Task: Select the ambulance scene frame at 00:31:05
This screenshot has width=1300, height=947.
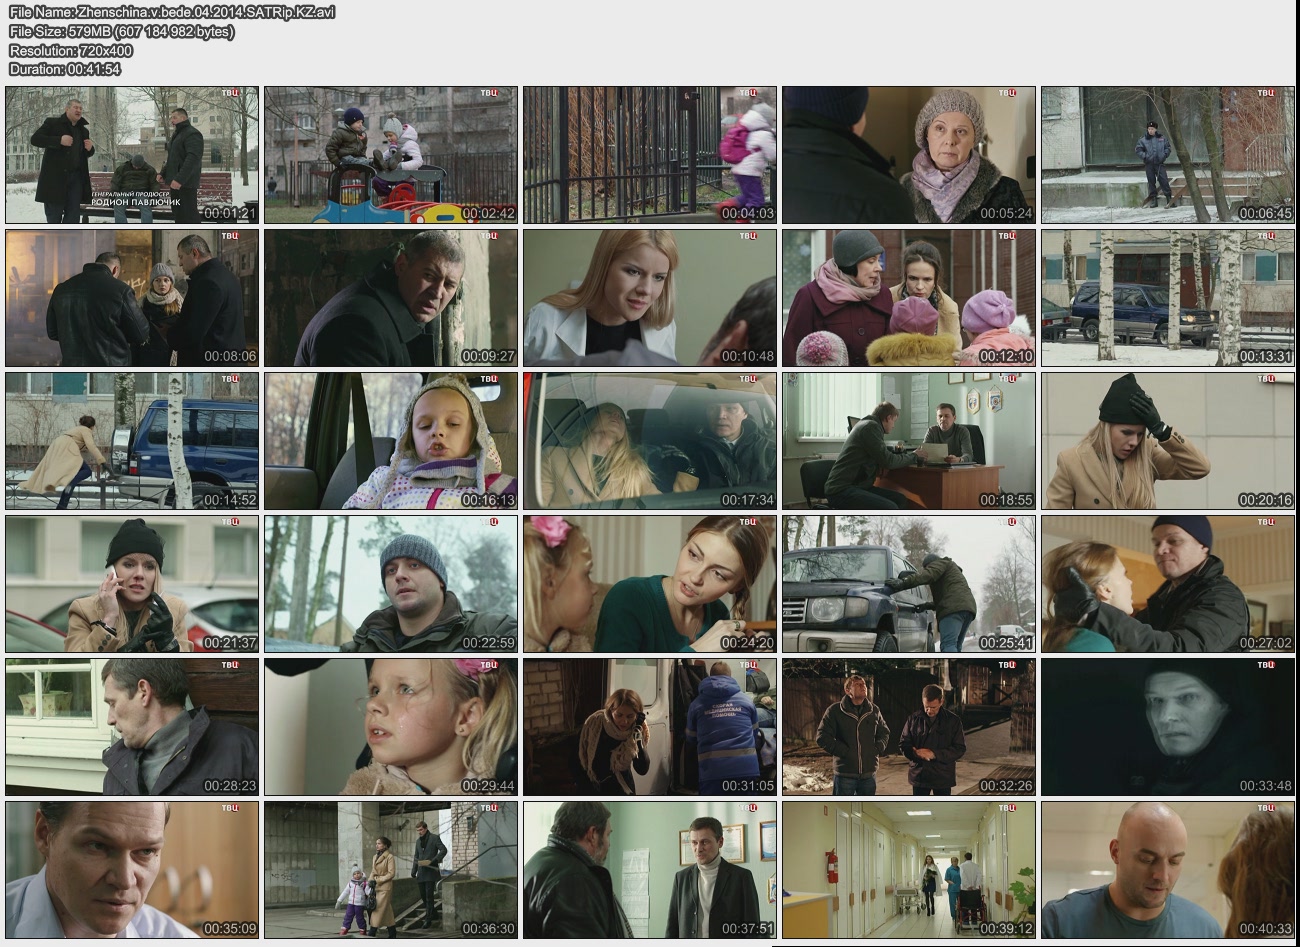Action: coord(650,727)
